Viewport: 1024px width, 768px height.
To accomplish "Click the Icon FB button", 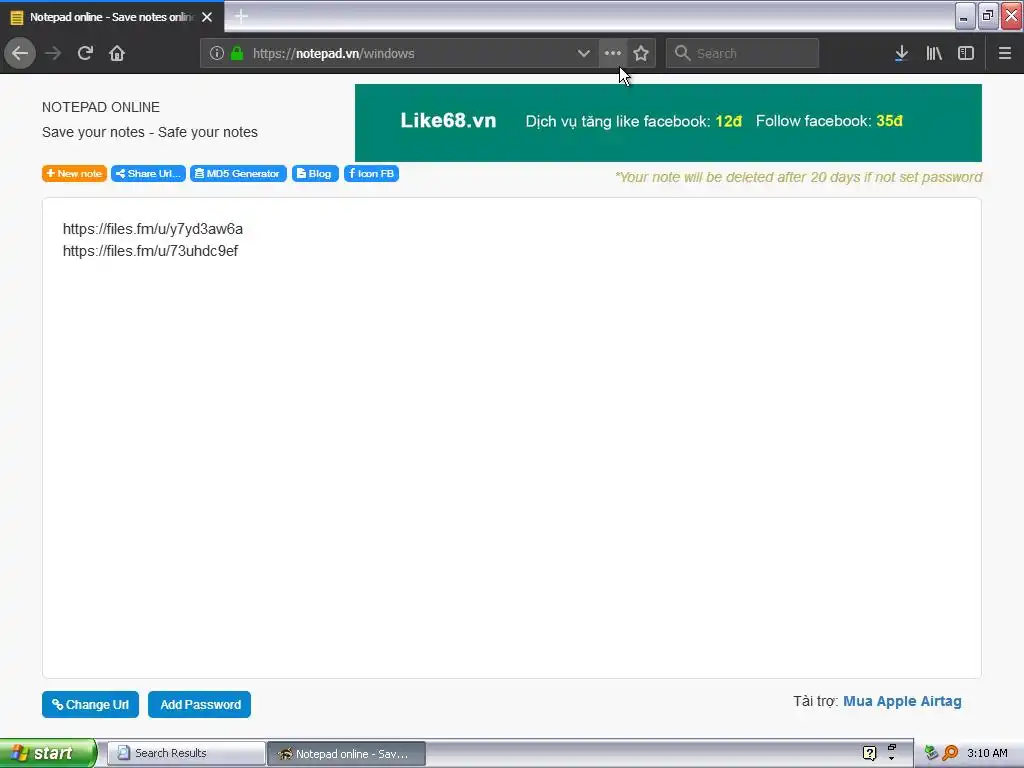I will (372, 174).
